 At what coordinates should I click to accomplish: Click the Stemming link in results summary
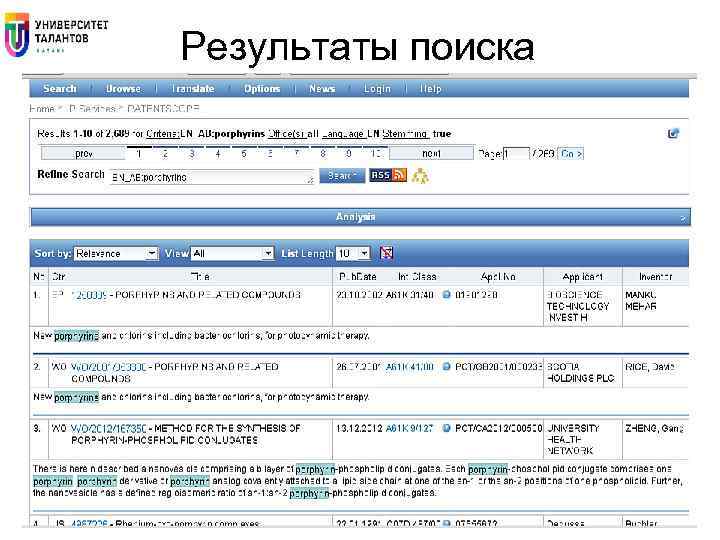click(405, 134)
